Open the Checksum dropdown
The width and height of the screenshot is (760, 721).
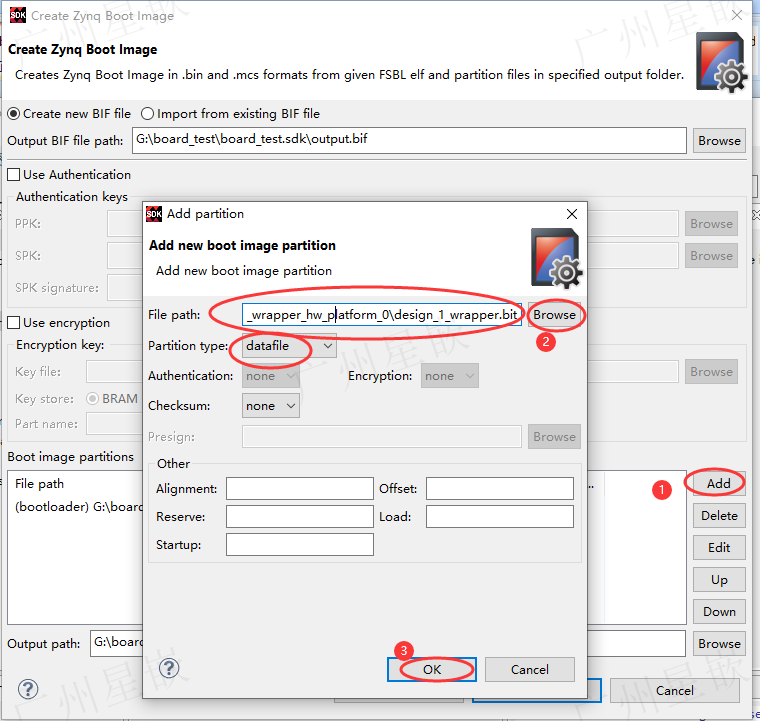[271, 406]
